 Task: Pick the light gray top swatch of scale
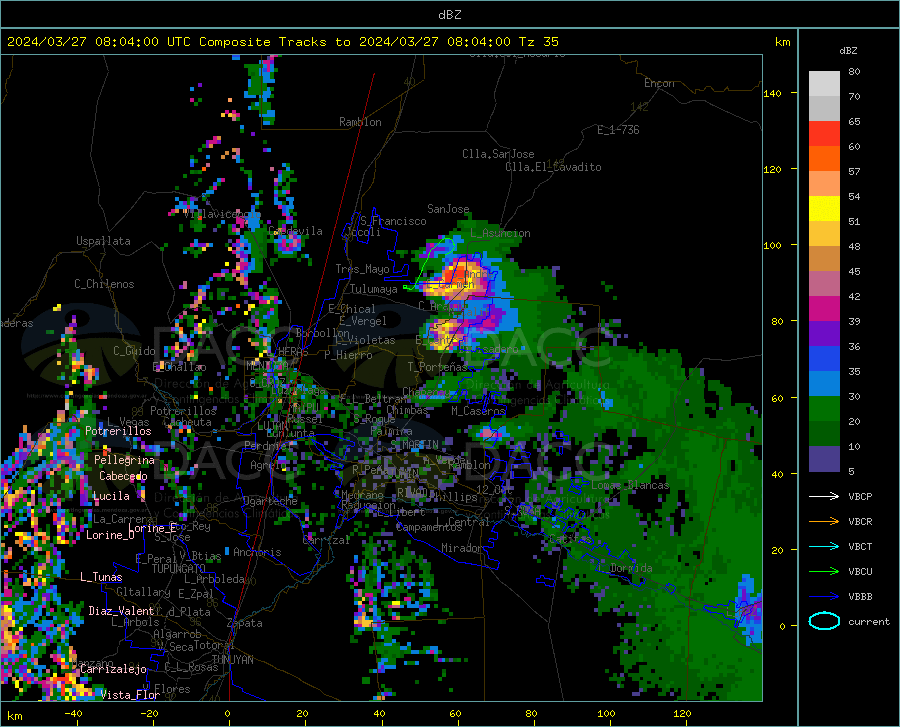point(824,84)
